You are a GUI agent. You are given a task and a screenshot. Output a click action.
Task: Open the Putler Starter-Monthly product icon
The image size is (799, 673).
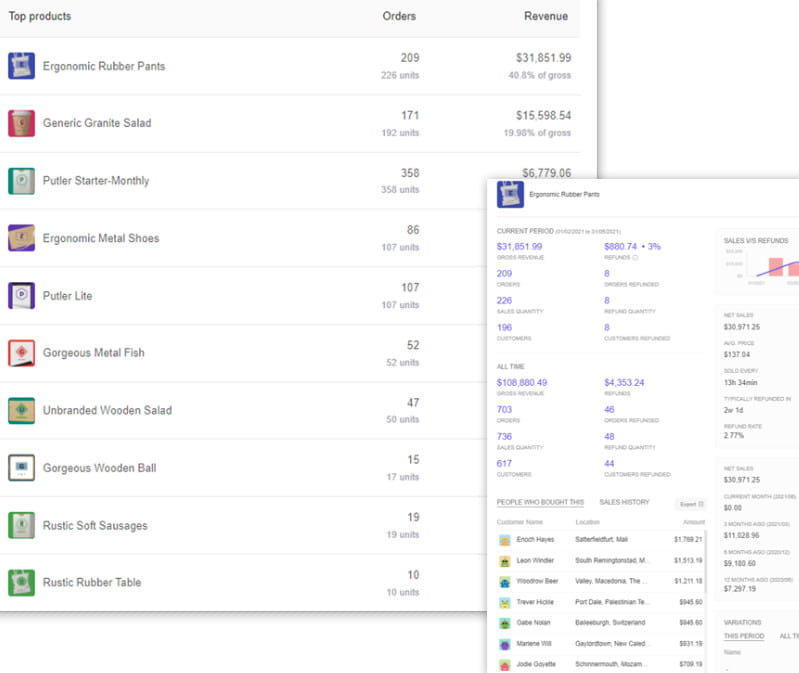21,181
